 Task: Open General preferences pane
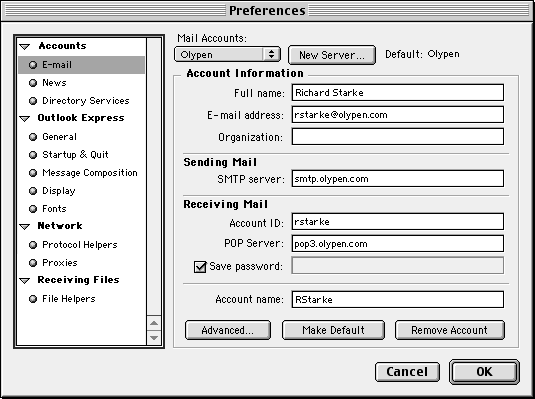point(59,137)
